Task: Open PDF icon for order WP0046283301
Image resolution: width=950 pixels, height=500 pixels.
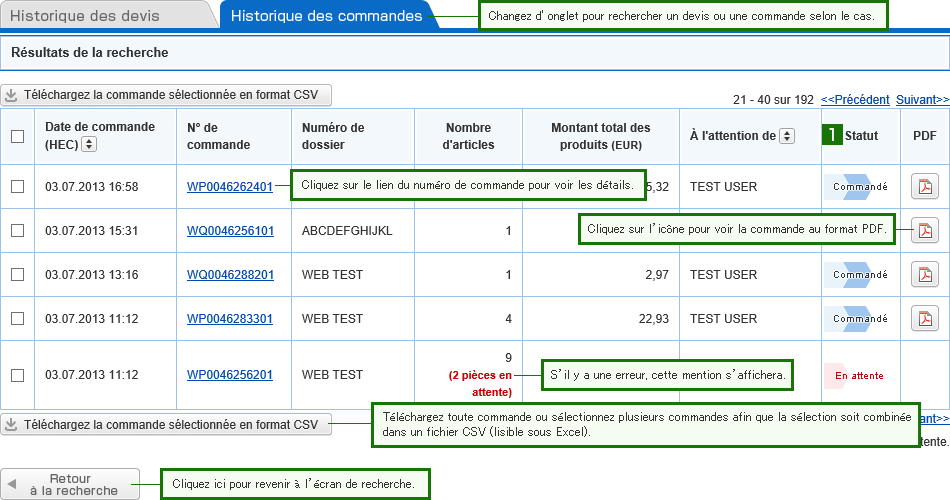Action: click(925, 318)
